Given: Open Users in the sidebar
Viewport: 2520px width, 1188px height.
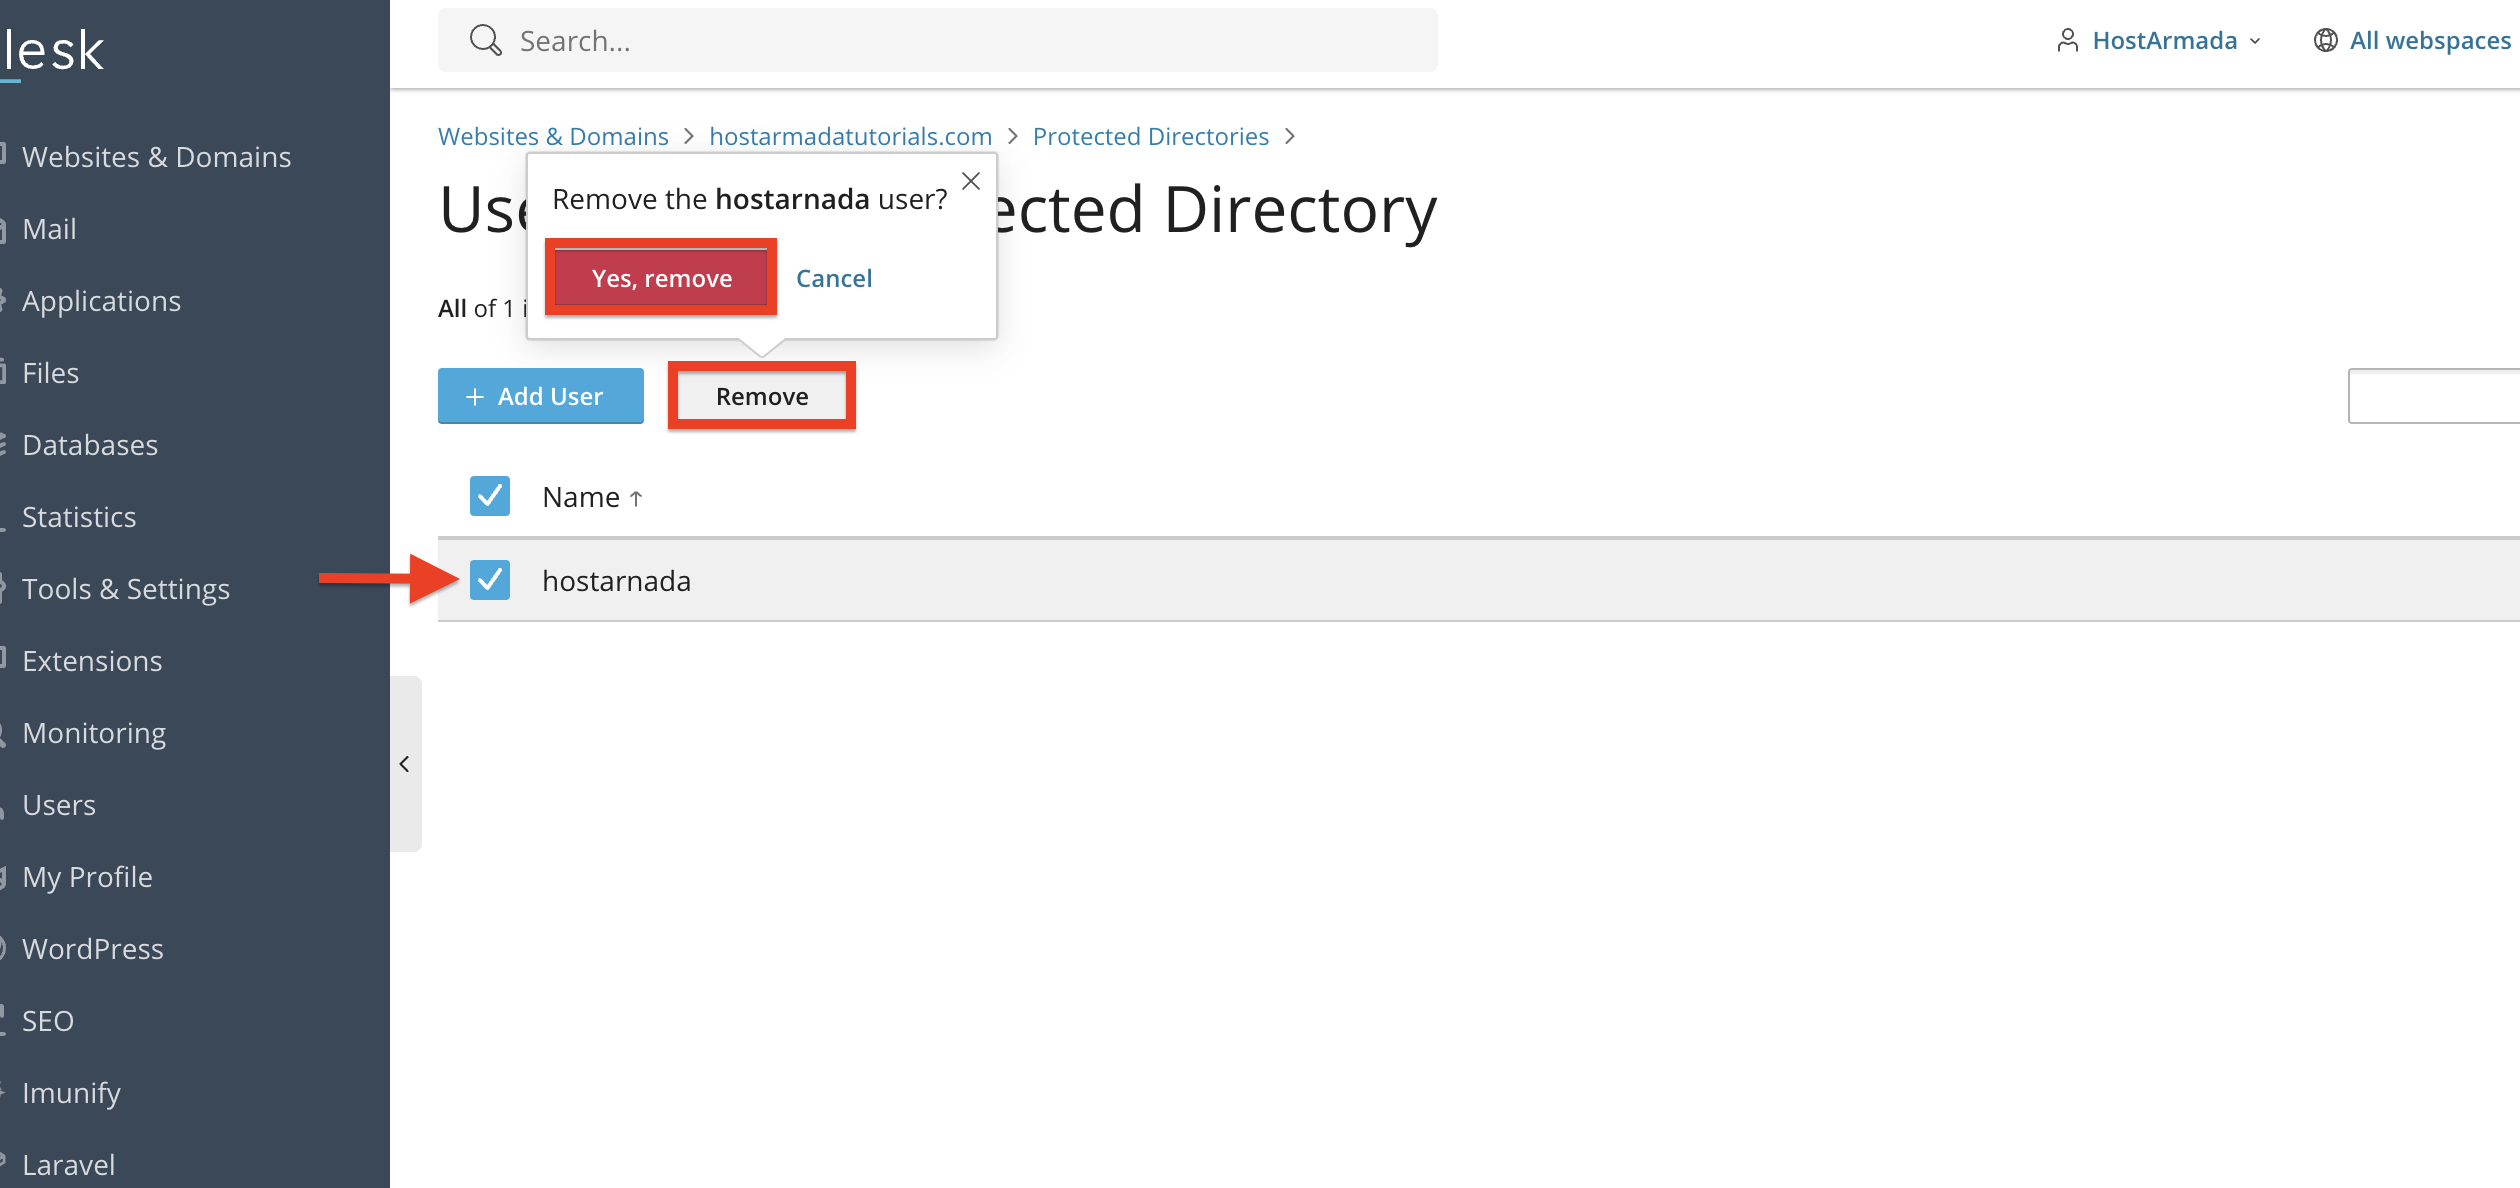Looking at the screenshot, I should tap(59, 805).
